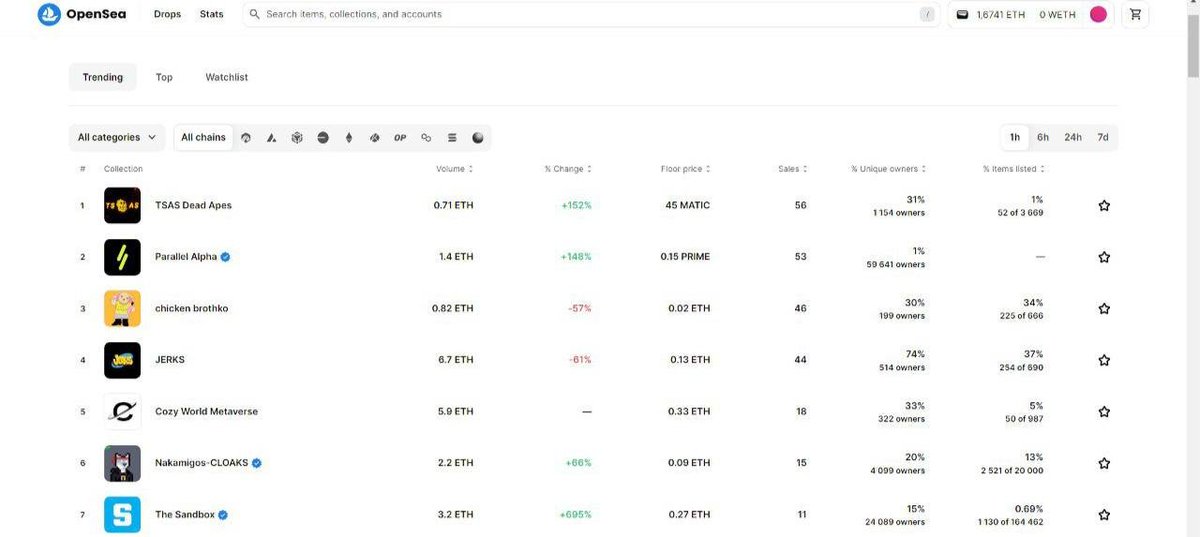This screenshot has height=537, width=1200.
Task: Open the shopping cart
Action: pos(1135,14)
